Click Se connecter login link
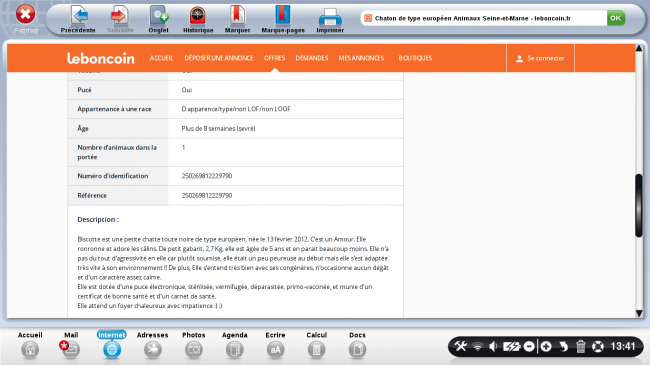Image resolution: width=650 pixels, height=365 pixels. pyautogui.click(x=540, y=58)
